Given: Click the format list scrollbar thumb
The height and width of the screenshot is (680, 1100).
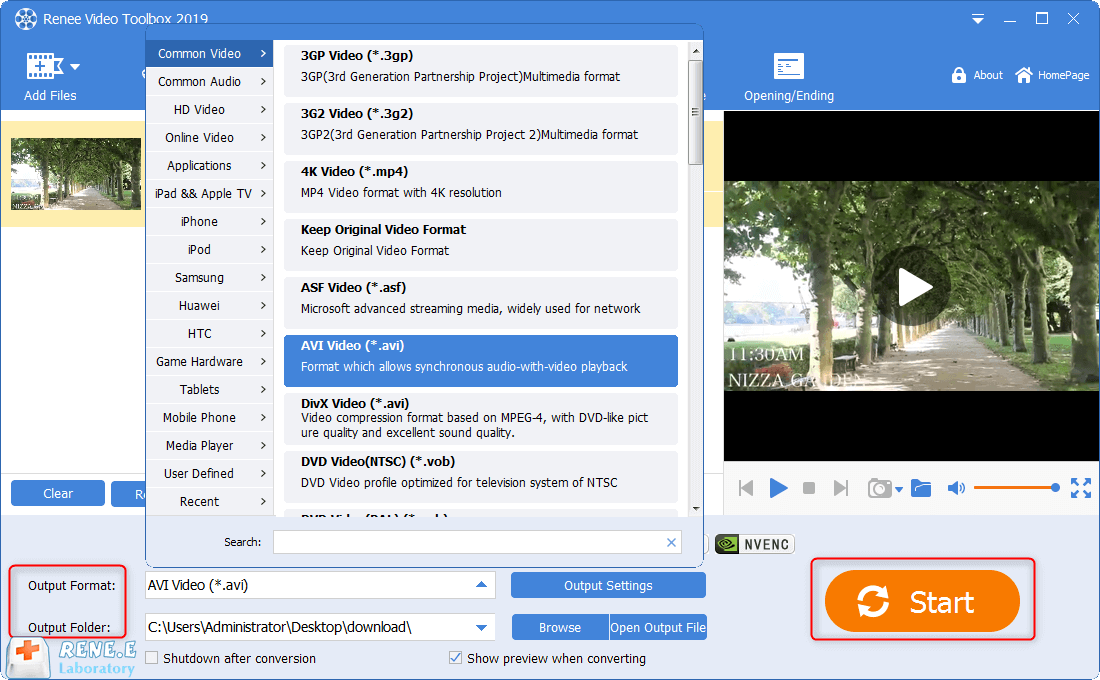Looking at the screenshot, I should tap(695, 112).
